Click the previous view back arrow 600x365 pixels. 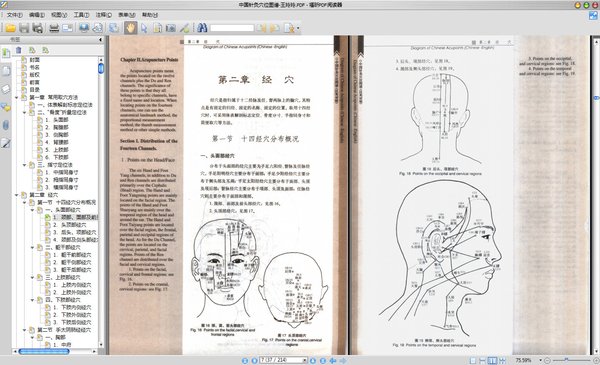(x=333, y=360)
